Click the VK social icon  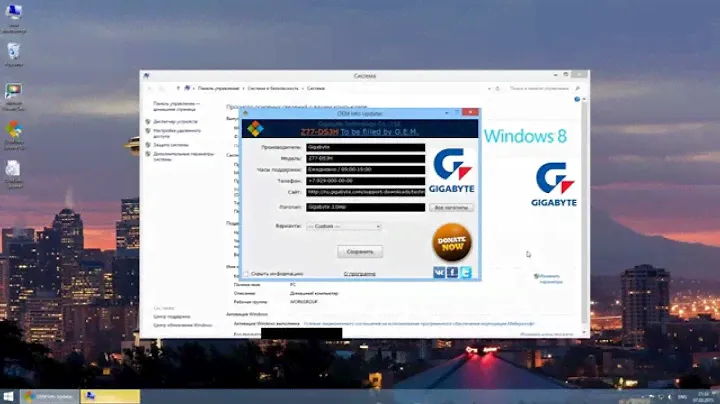click(439, 272)
